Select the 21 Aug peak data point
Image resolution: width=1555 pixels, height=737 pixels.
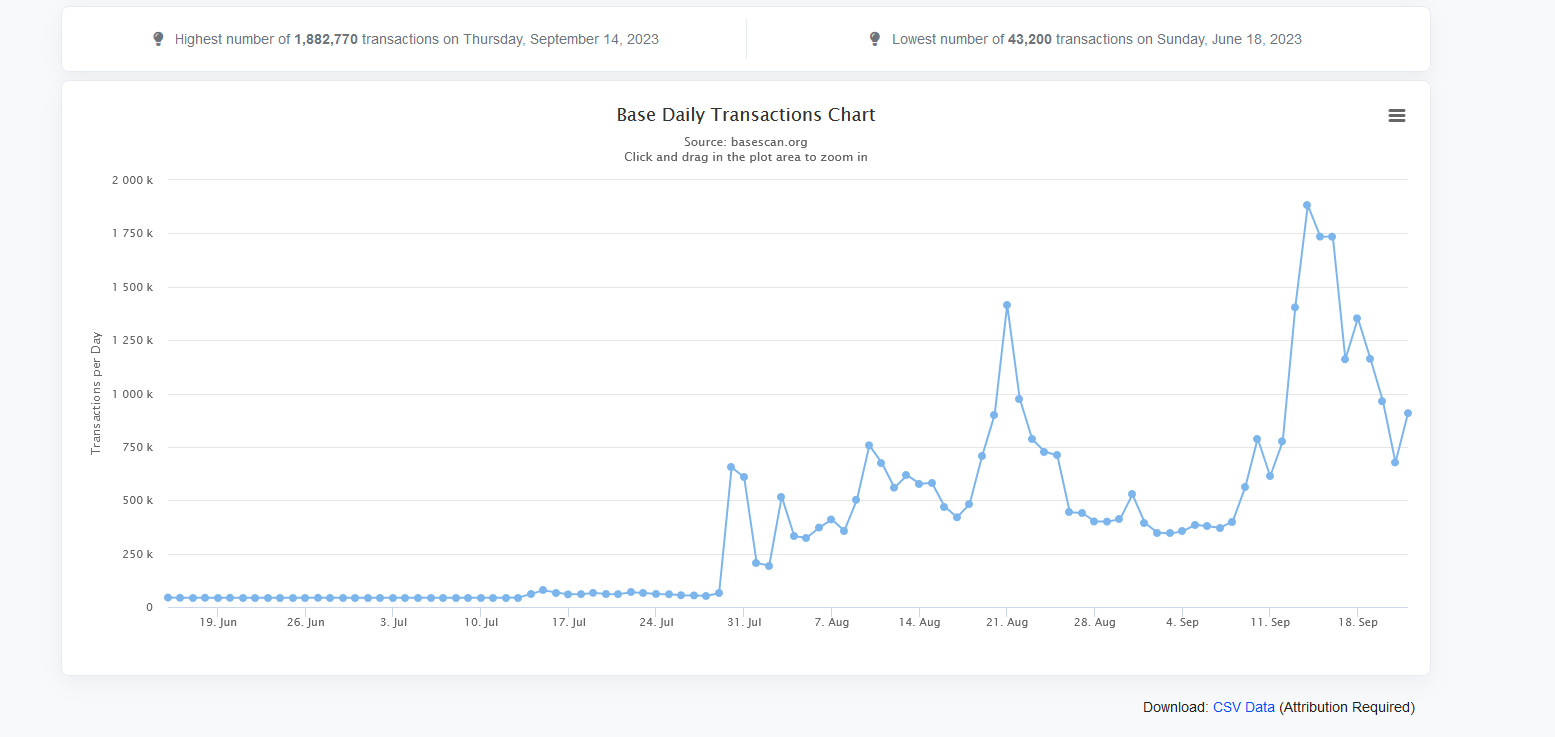click(1007, 305)
